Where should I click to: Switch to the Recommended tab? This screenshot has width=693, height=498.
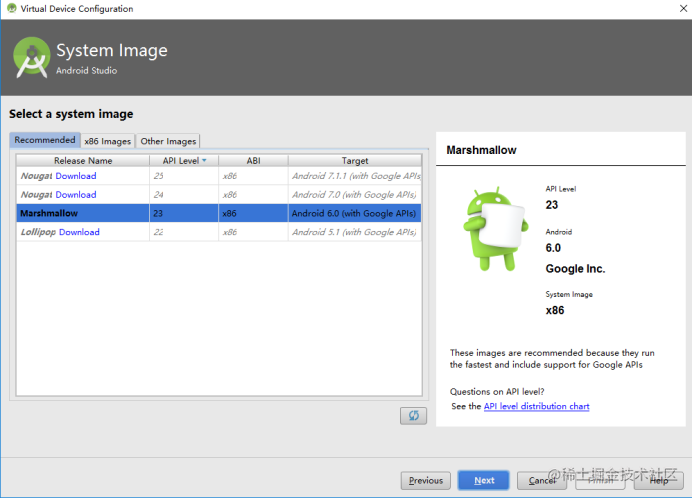pyautogui.click(x=45, y=140)
